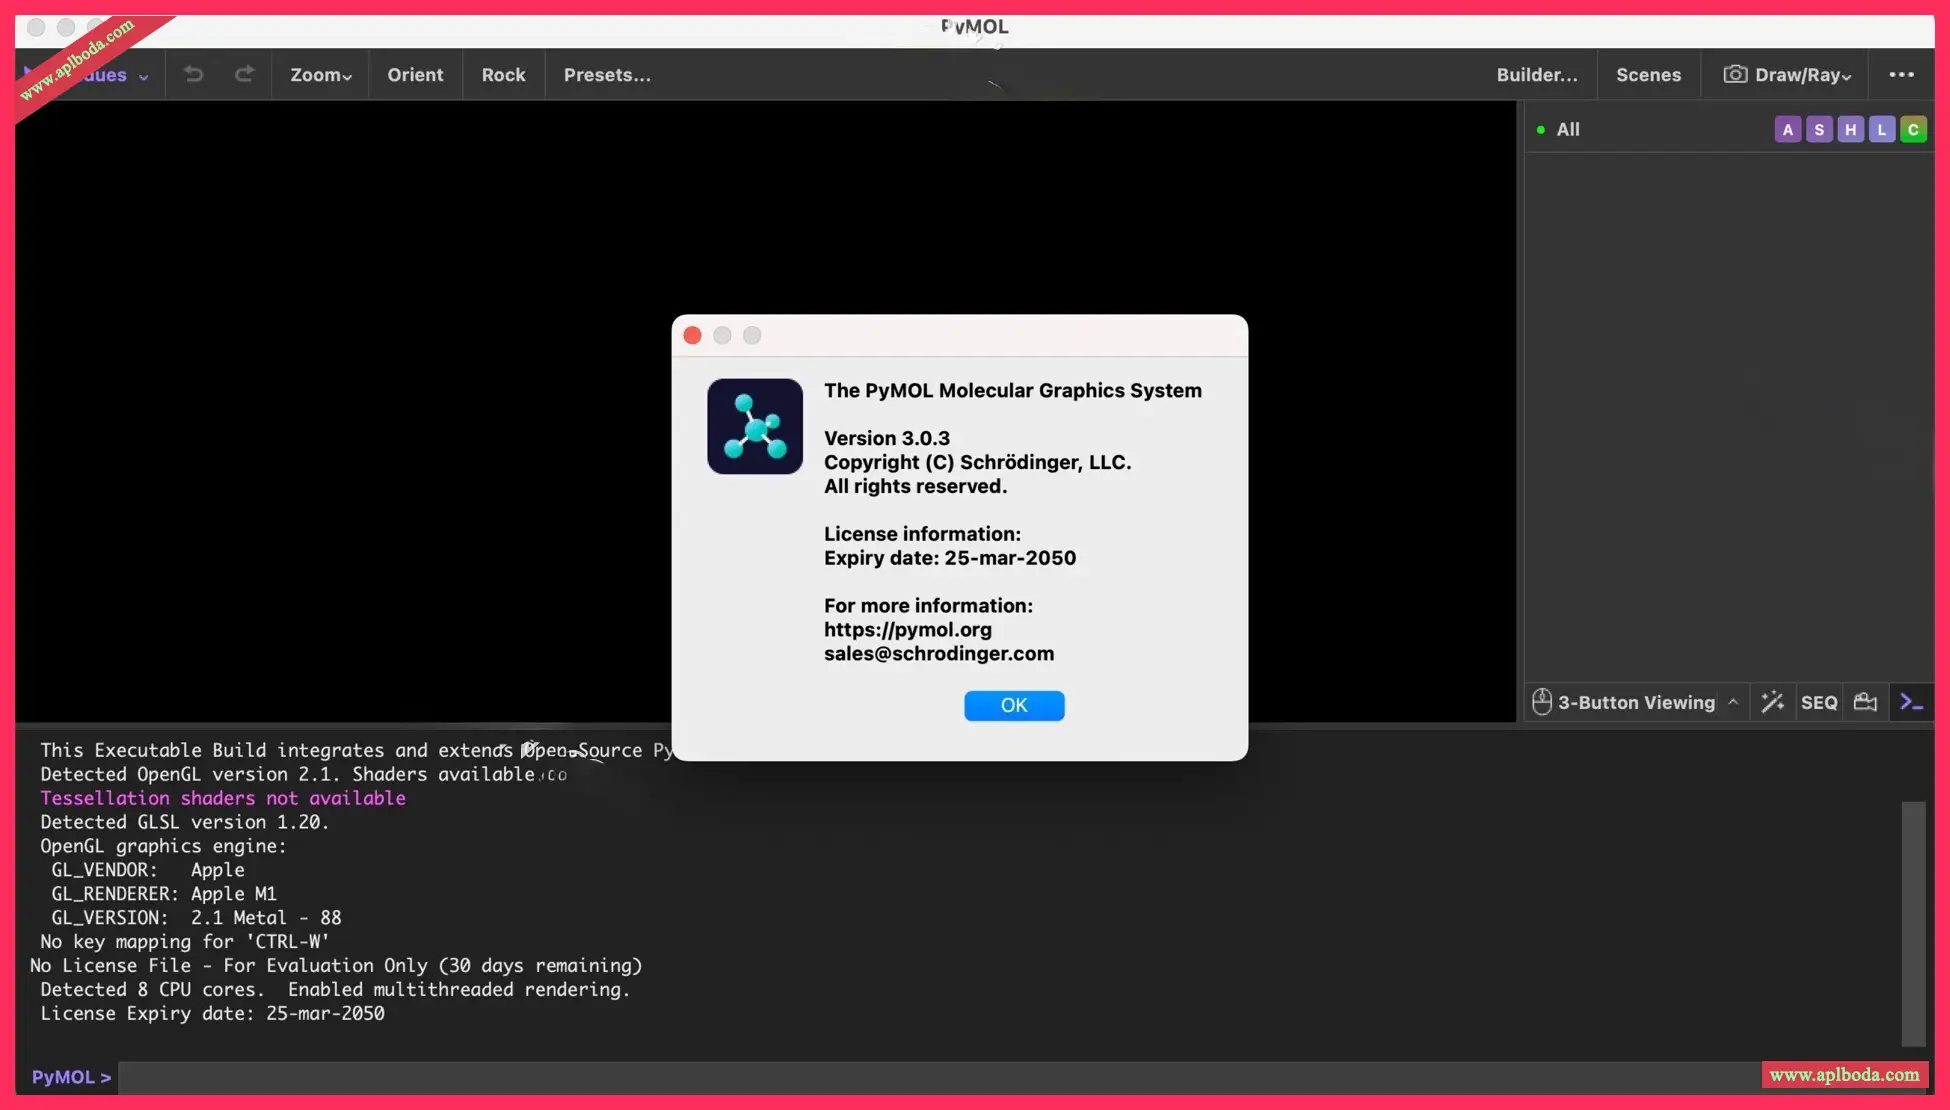
Task: Open the three-dot overflow menu
Action: click(x=1901, y=74)
